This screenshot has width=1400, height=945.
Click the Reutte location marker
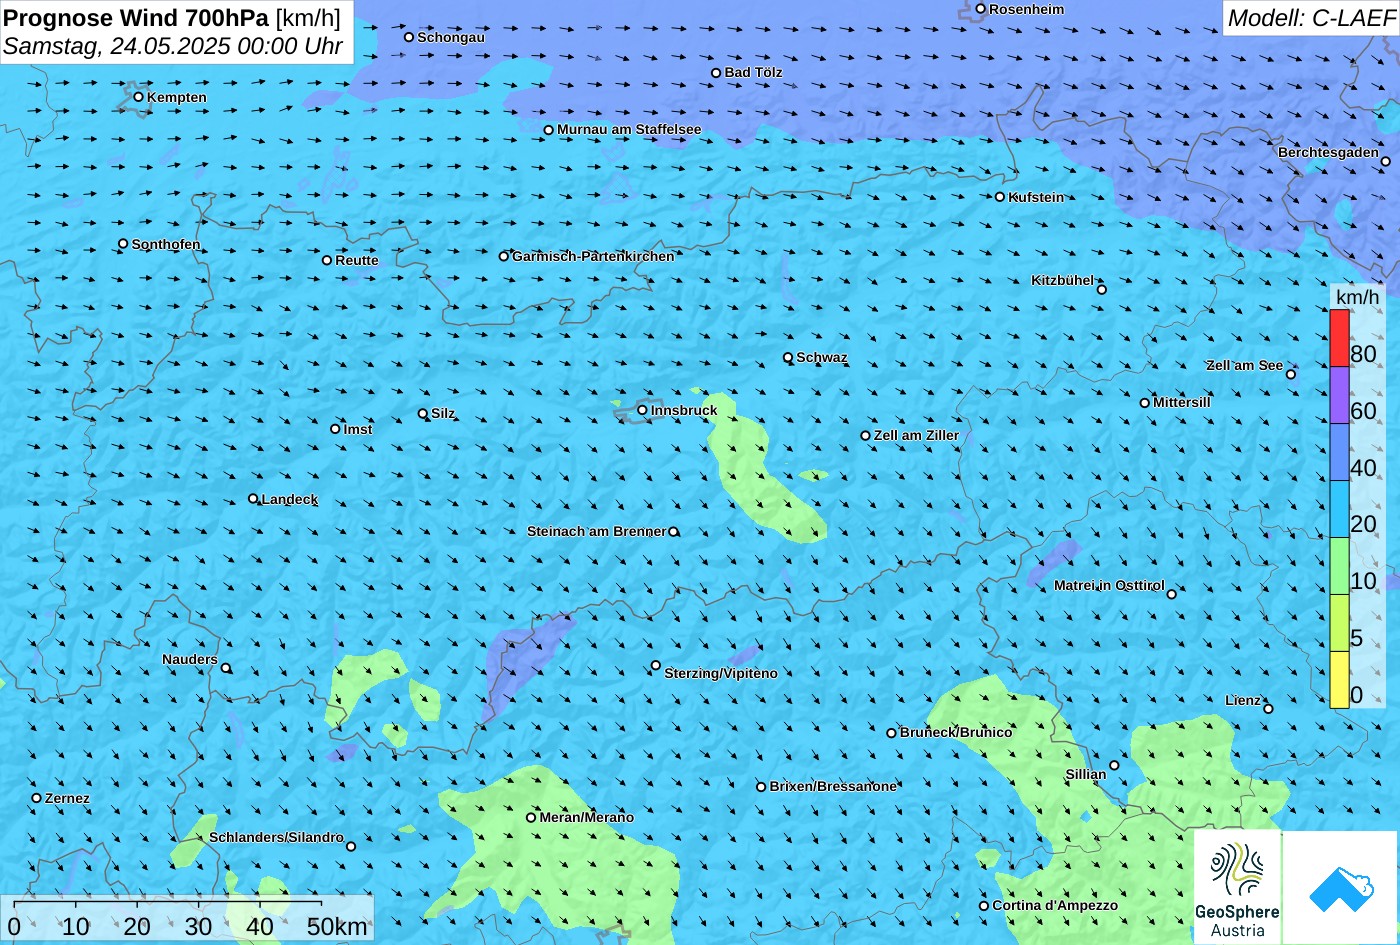point(327,260)
